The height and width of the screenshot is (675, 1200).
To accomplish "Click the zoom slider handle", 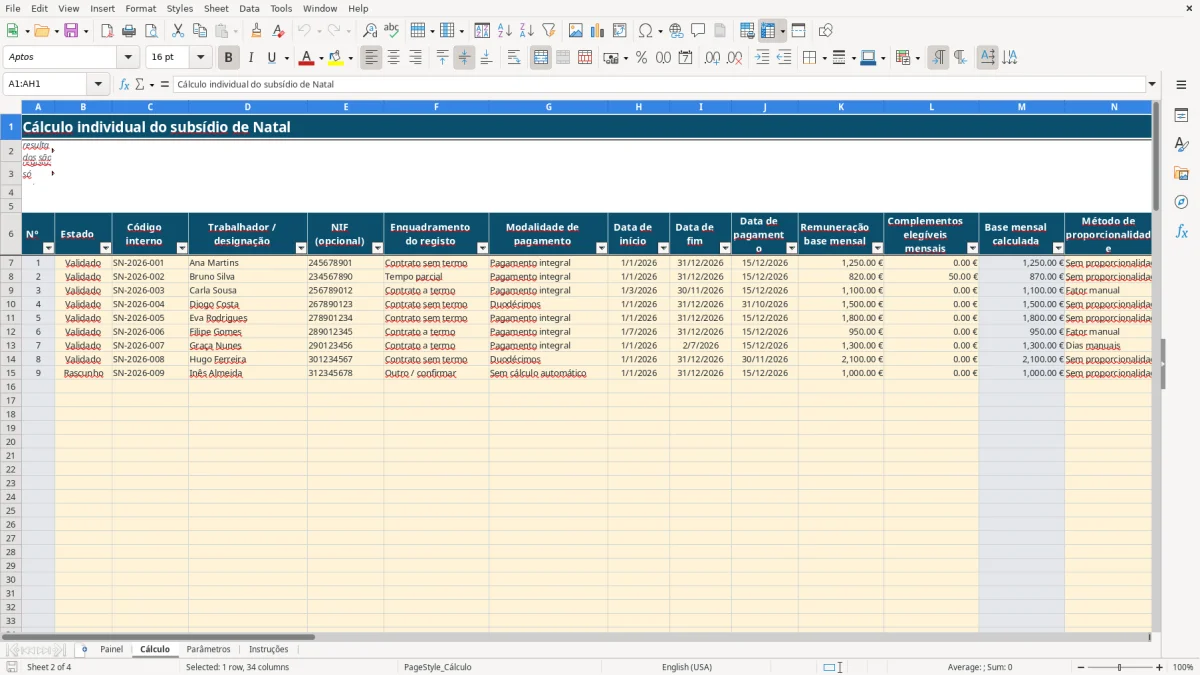I will coord(1119,667).
